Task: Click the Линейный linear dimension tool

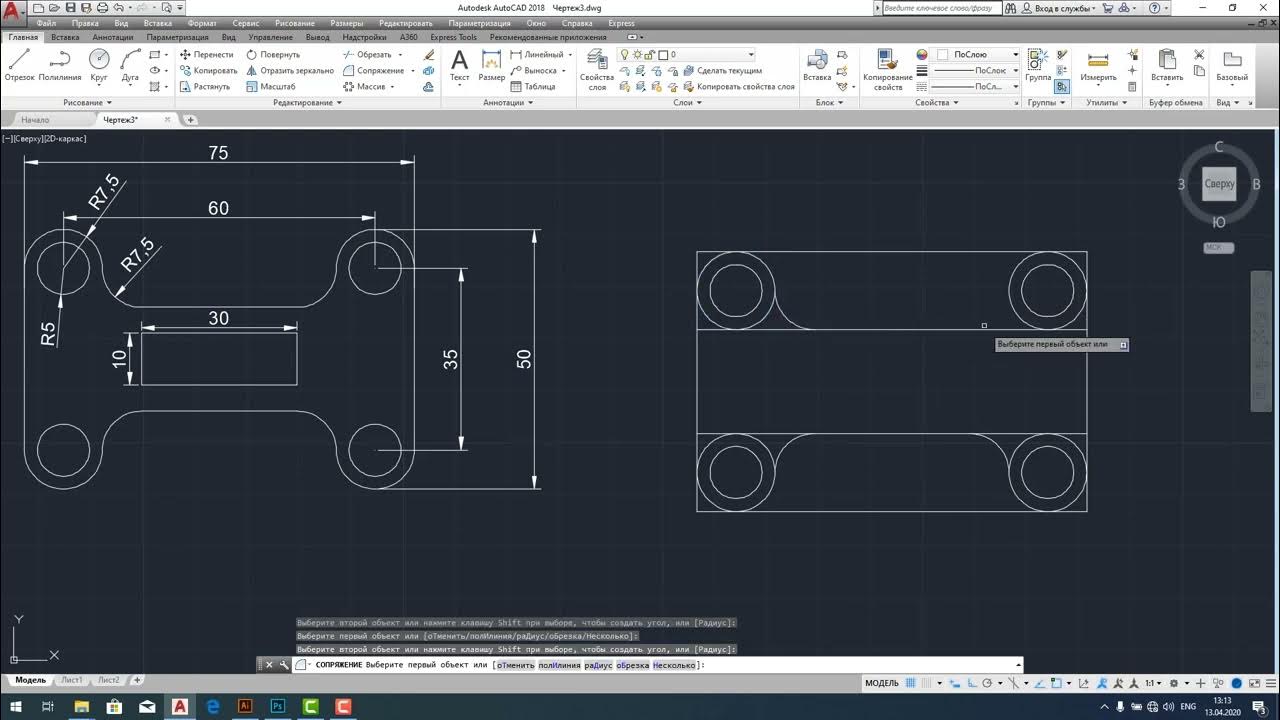Action: 537,55
